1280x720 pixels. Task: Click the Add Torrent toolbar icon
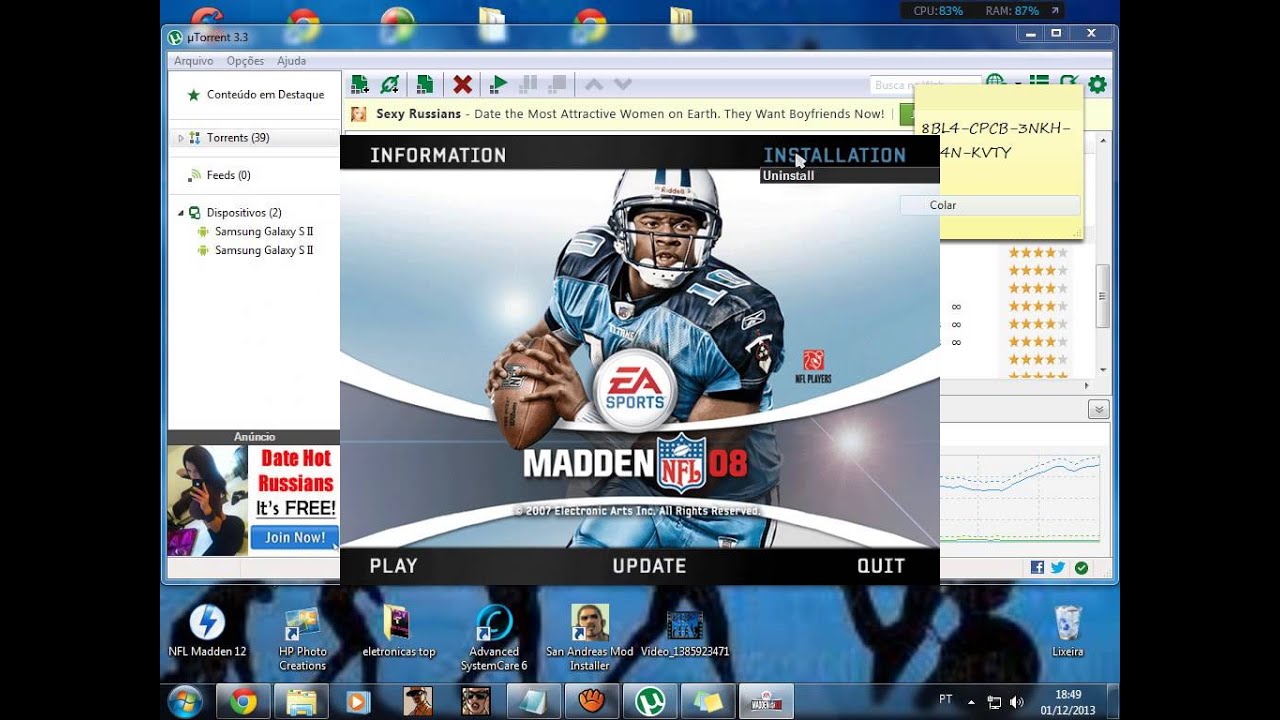click(360, 84)
